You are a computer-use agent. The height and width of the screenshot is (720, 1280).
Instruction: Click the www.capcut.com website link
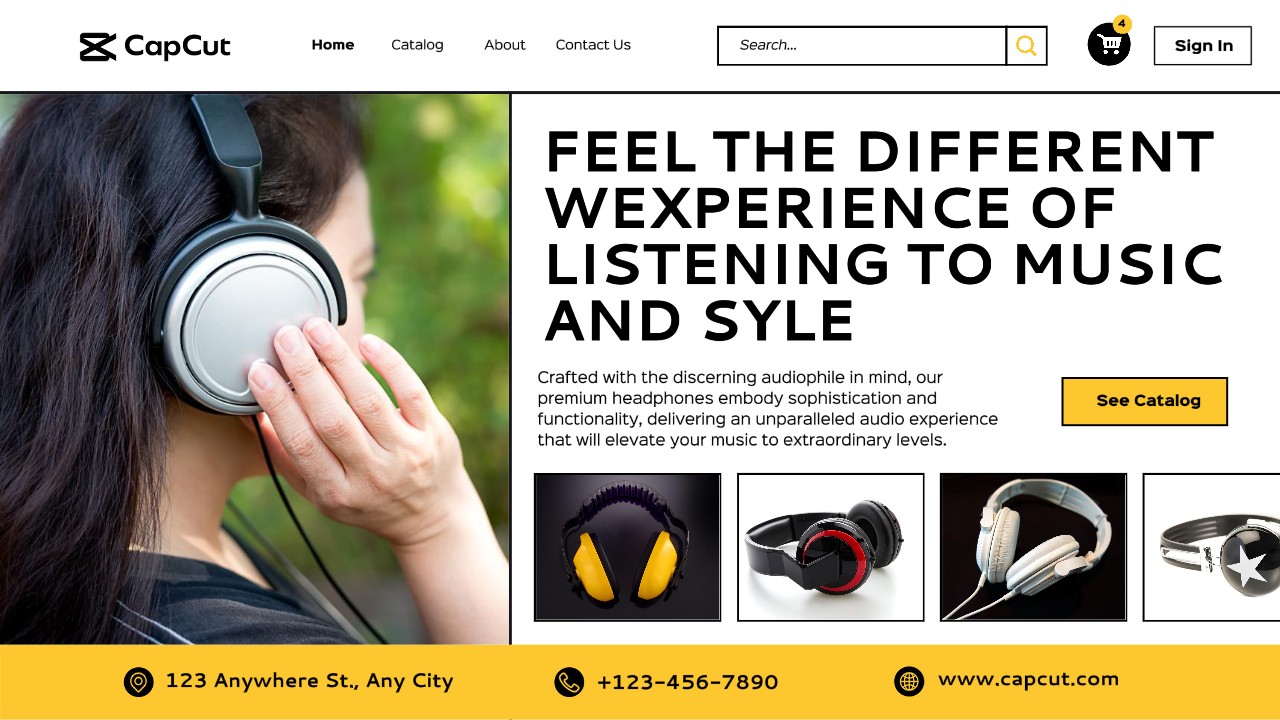[x=1028, y=680]
